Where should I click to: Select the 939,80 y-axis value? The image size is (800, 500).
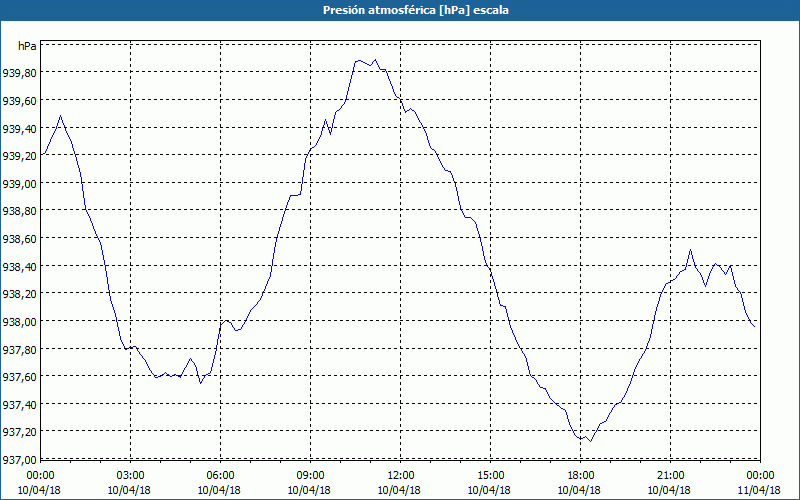[x=19, y=73]
